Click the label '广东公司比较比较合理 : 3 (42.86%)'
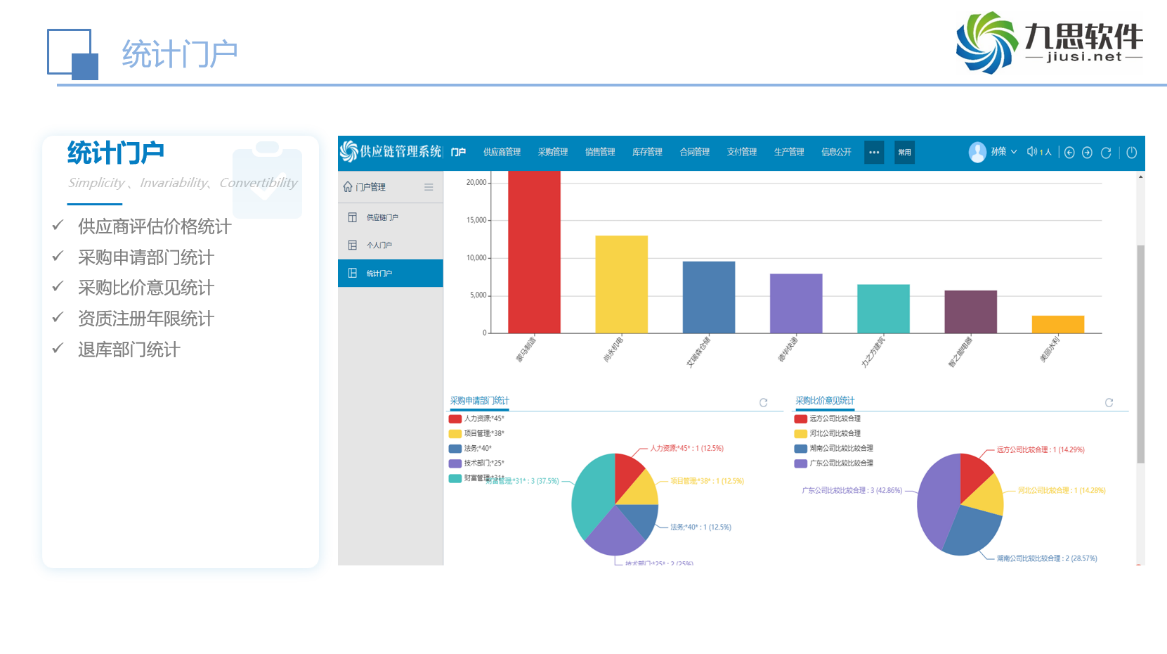Viewport: 1167px width, 654px height. [x=851, y=490]
